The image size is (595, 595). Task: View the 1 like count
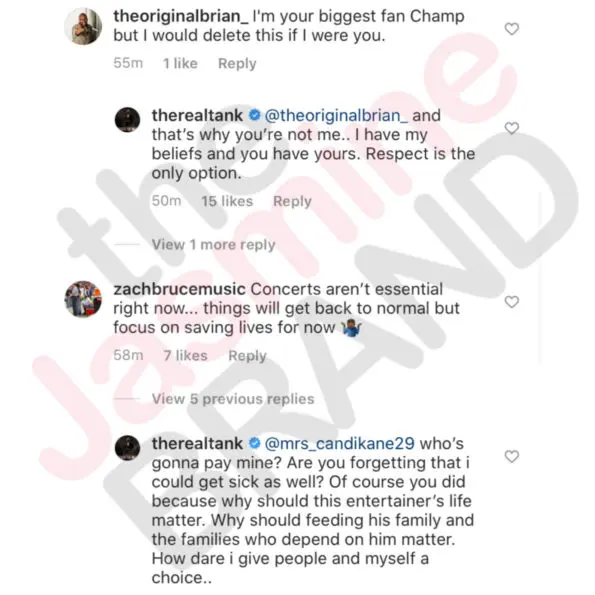180,63
